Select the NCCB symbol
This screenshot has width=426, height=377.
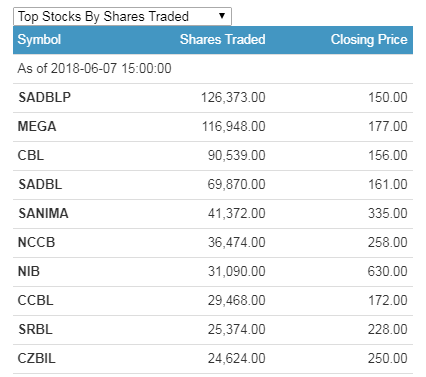coord(36,242)
